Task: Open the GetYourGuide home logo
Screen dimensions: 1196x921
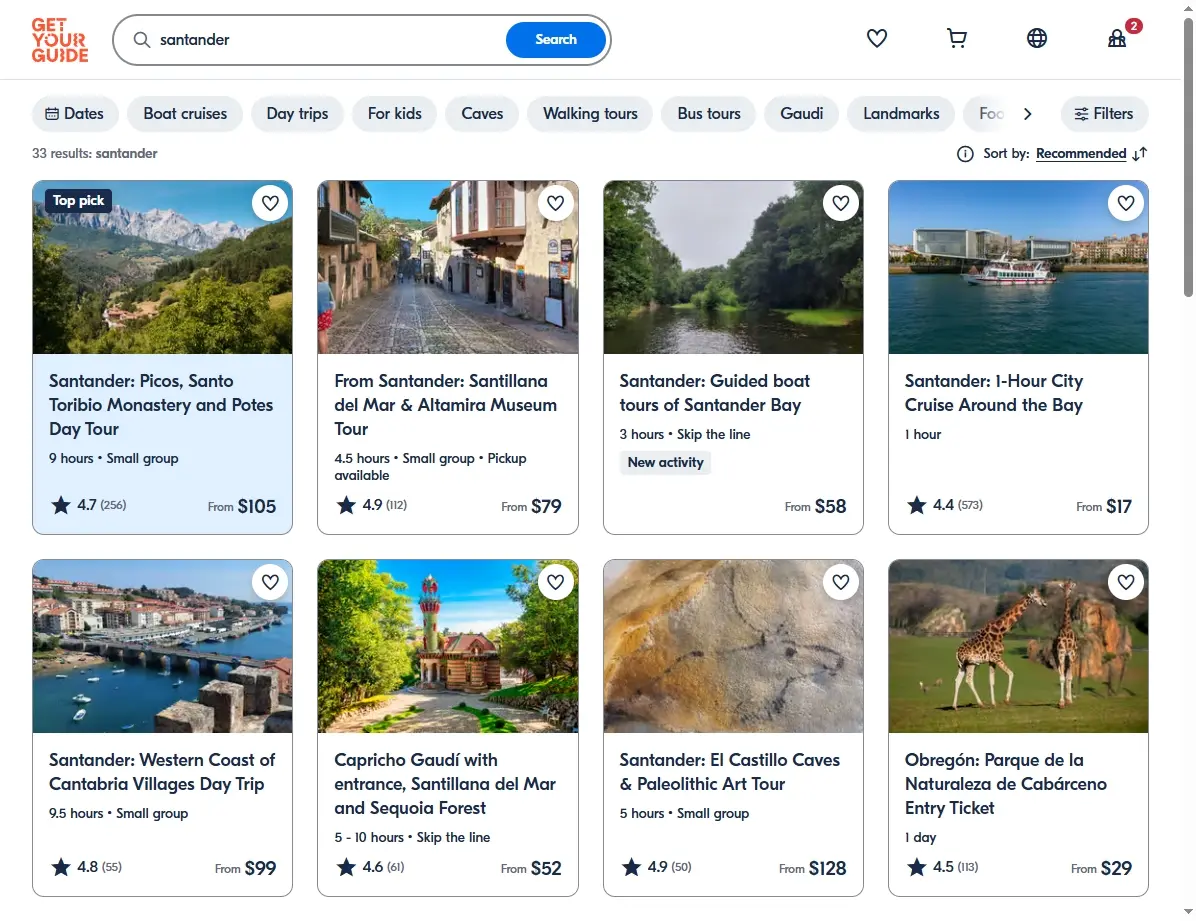Action: click(59, 40)
